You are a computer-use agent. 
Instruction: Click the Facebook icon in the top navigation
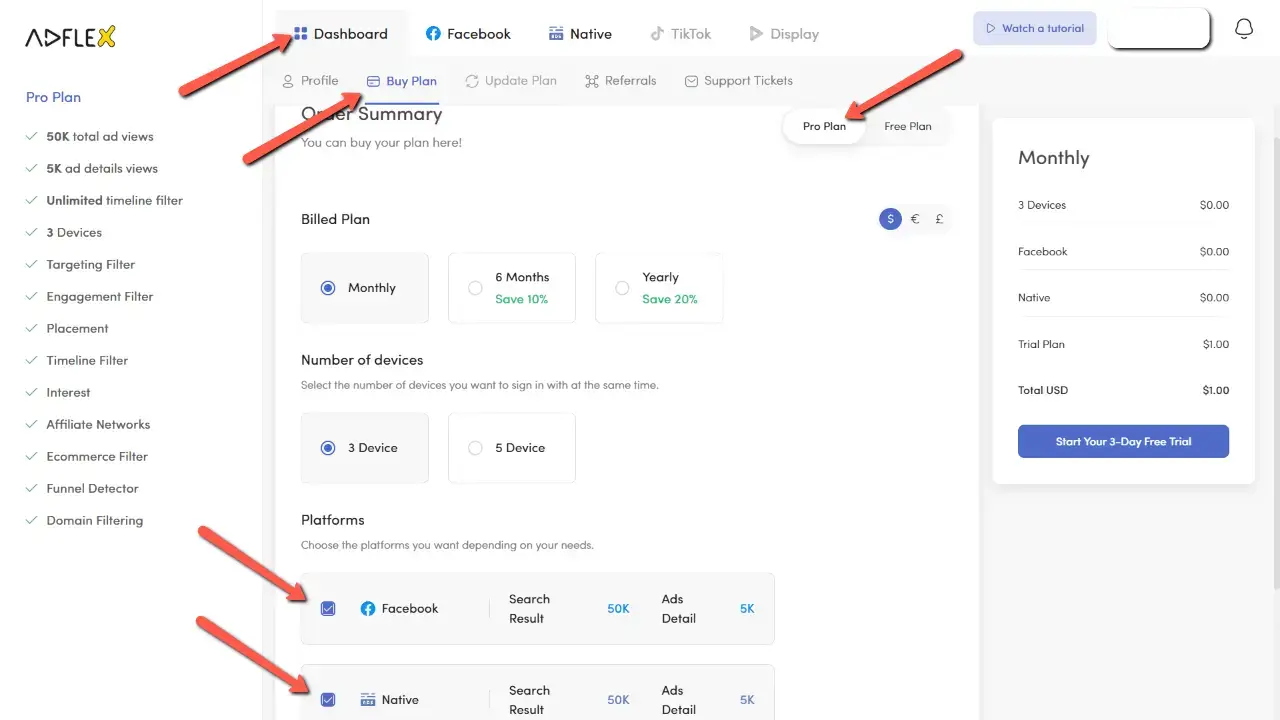(434, 33)
